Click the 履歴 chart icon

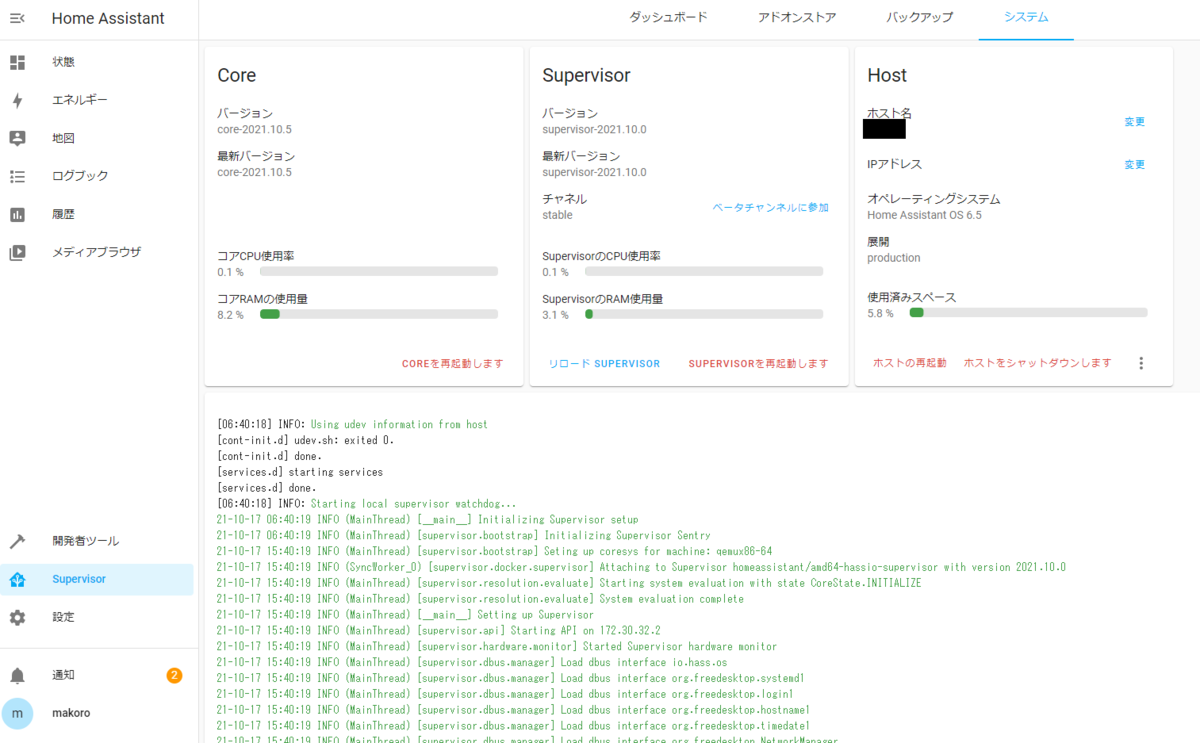pyautogui.click(x=17, y=214)
